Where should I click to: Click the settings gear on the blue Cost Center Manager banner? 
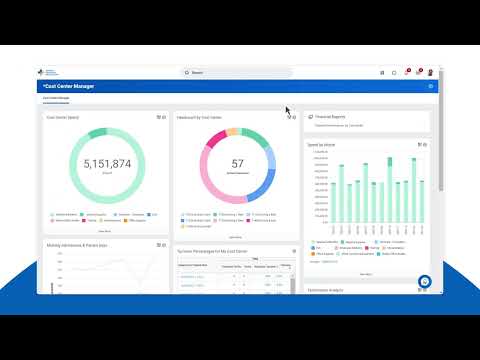pos(430,86)
